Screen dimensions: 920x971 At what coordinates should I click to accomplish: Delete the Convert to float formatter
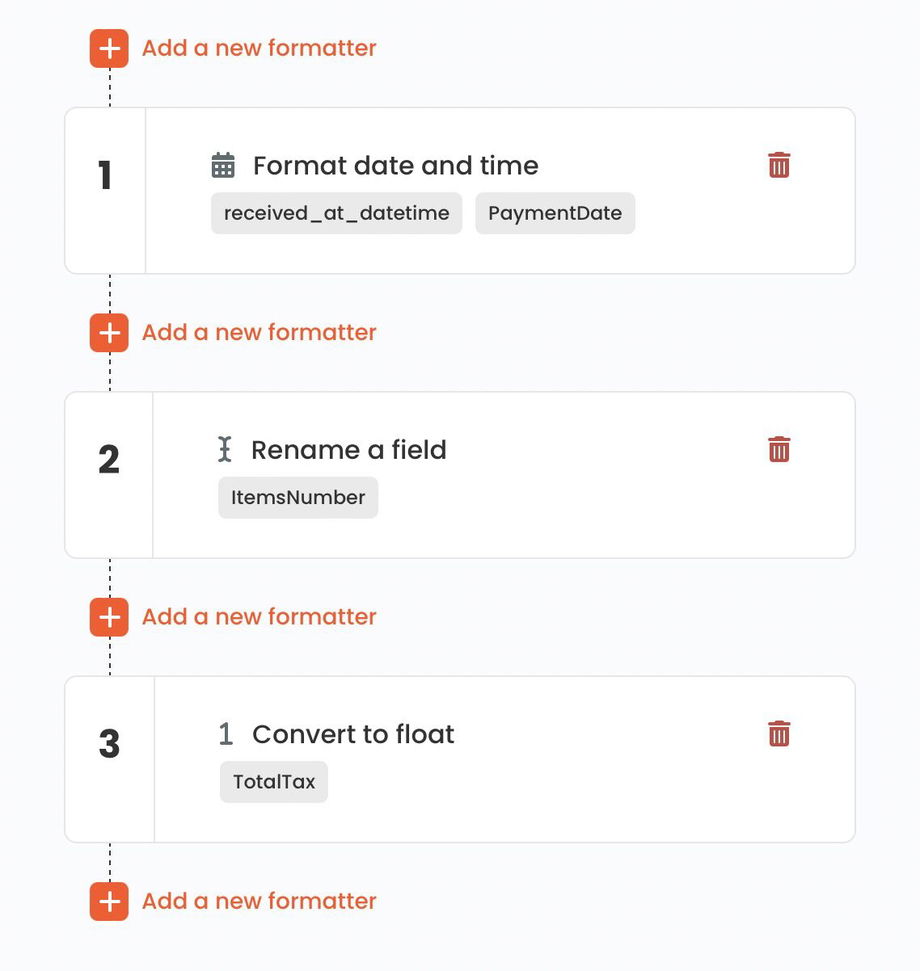pyautogui.click(x=779, y=734)
